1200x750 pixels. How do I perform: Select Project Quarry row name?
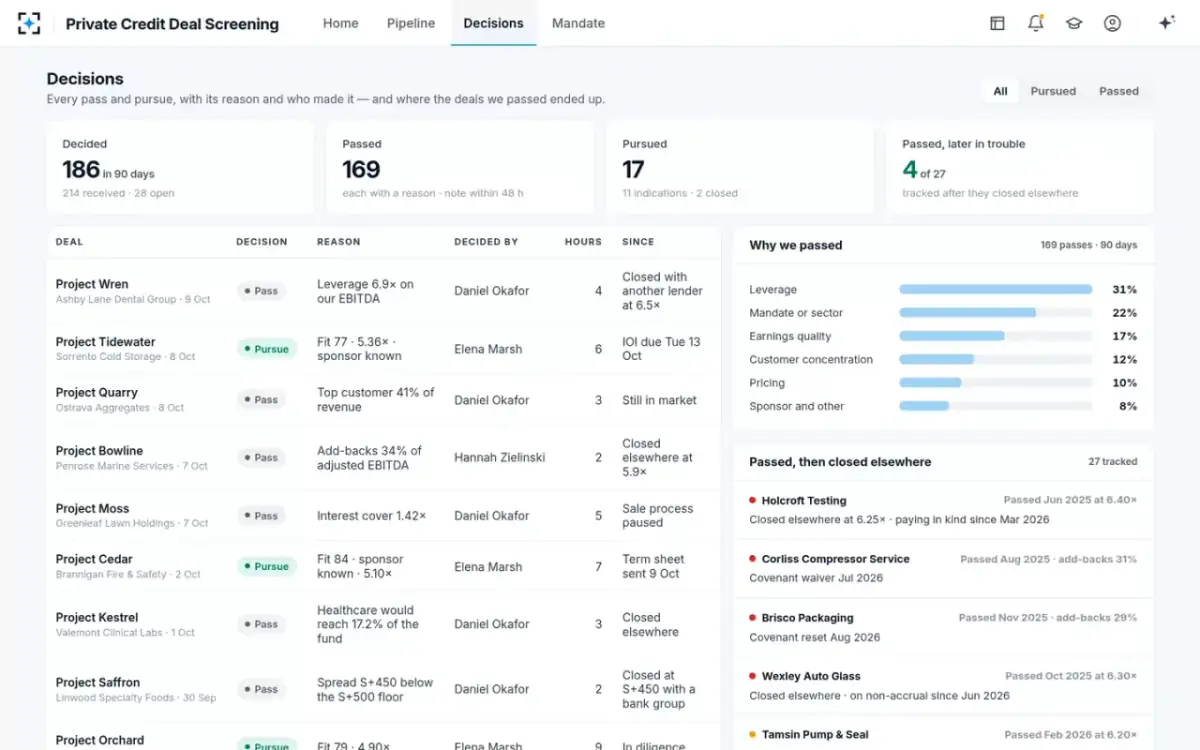coord(97,393)
